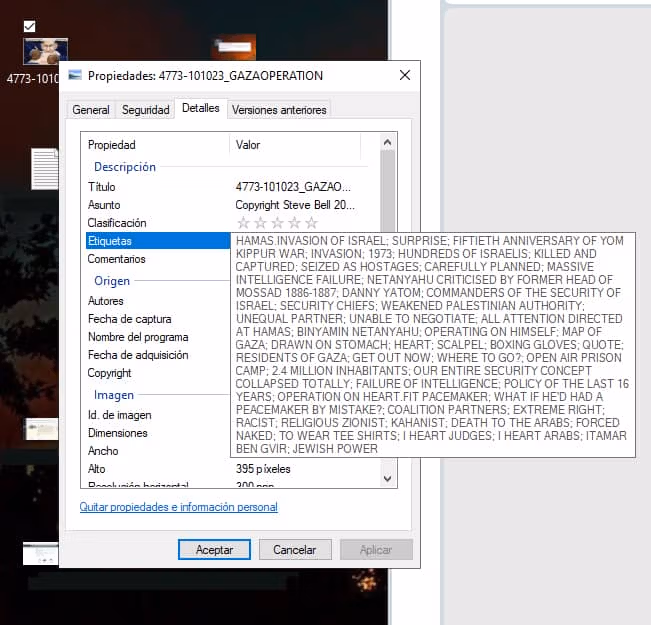This screenshot has width=651, height=625.
Task: Click the image icon in dialog title bar
Action: click(75, 75)
